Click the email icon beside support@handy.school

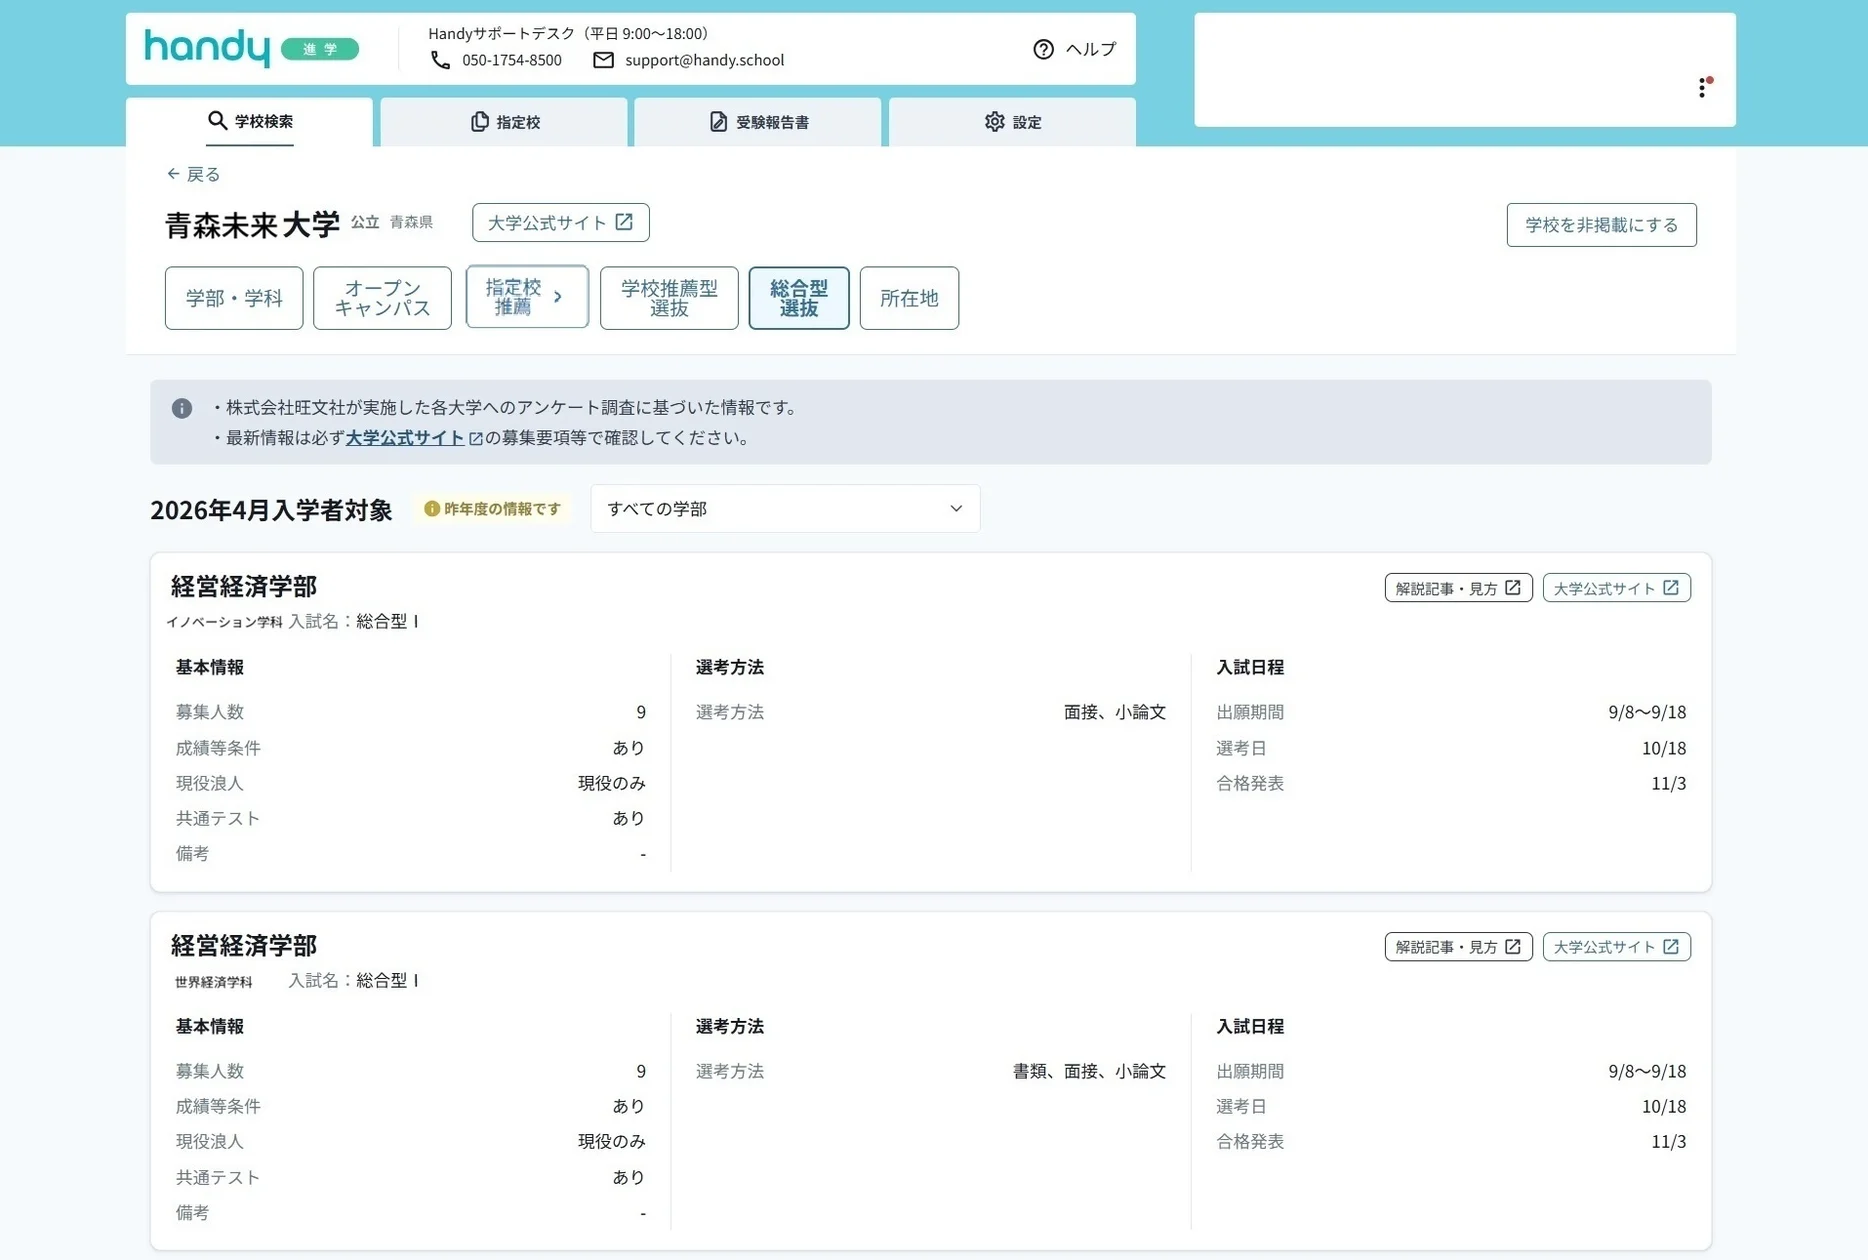603,60
